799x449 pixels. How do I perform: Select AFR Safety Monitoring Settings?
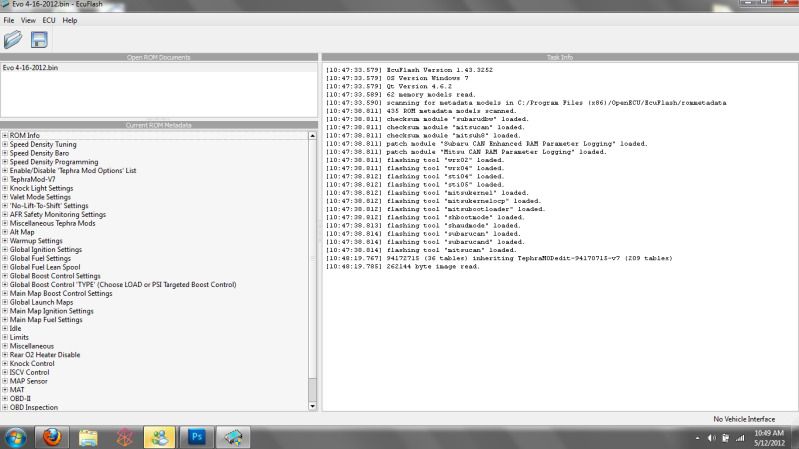pyautogui.click(x=58, y=215)
